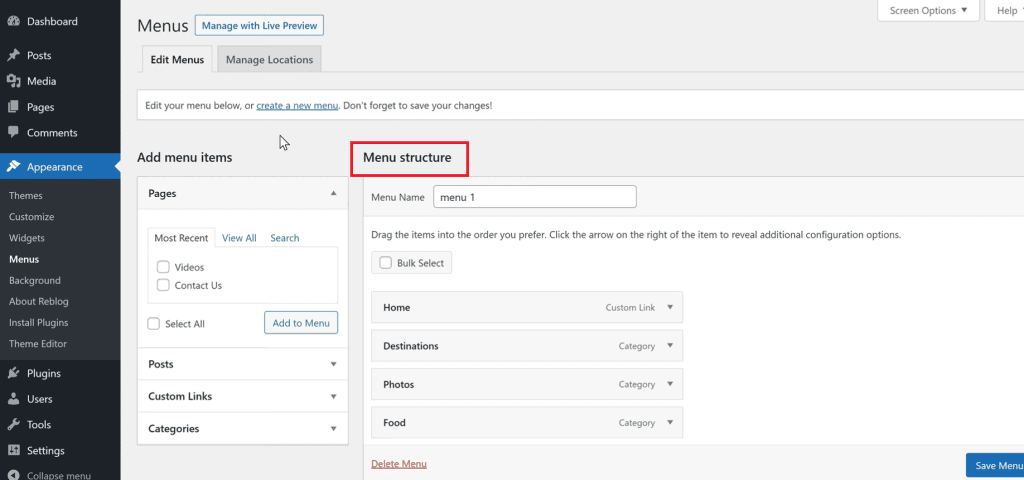
Task: Switch to the View All pages tab
Action: 239,238
